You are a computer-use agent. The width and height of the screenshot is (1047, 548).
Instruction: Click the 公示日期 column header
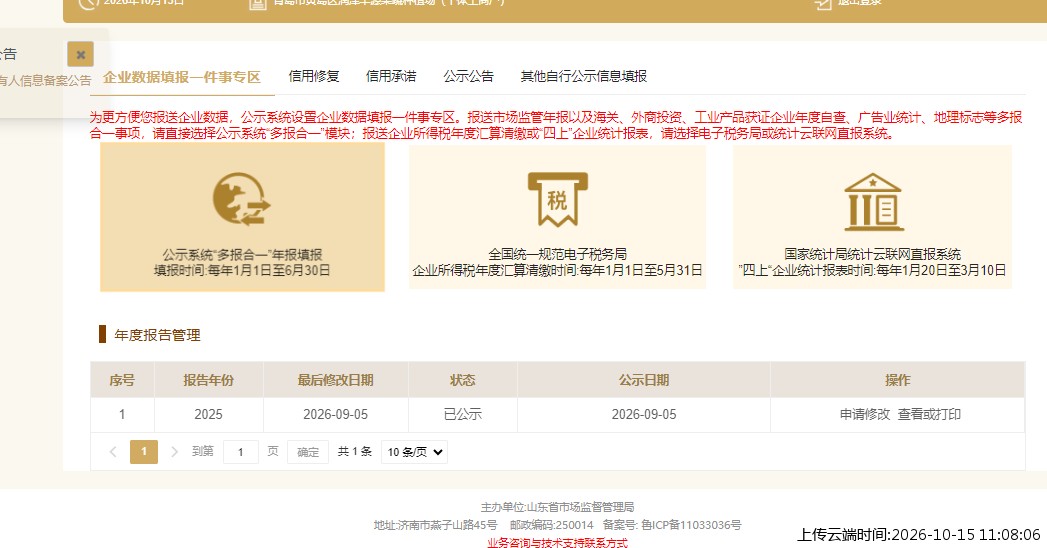644,380
